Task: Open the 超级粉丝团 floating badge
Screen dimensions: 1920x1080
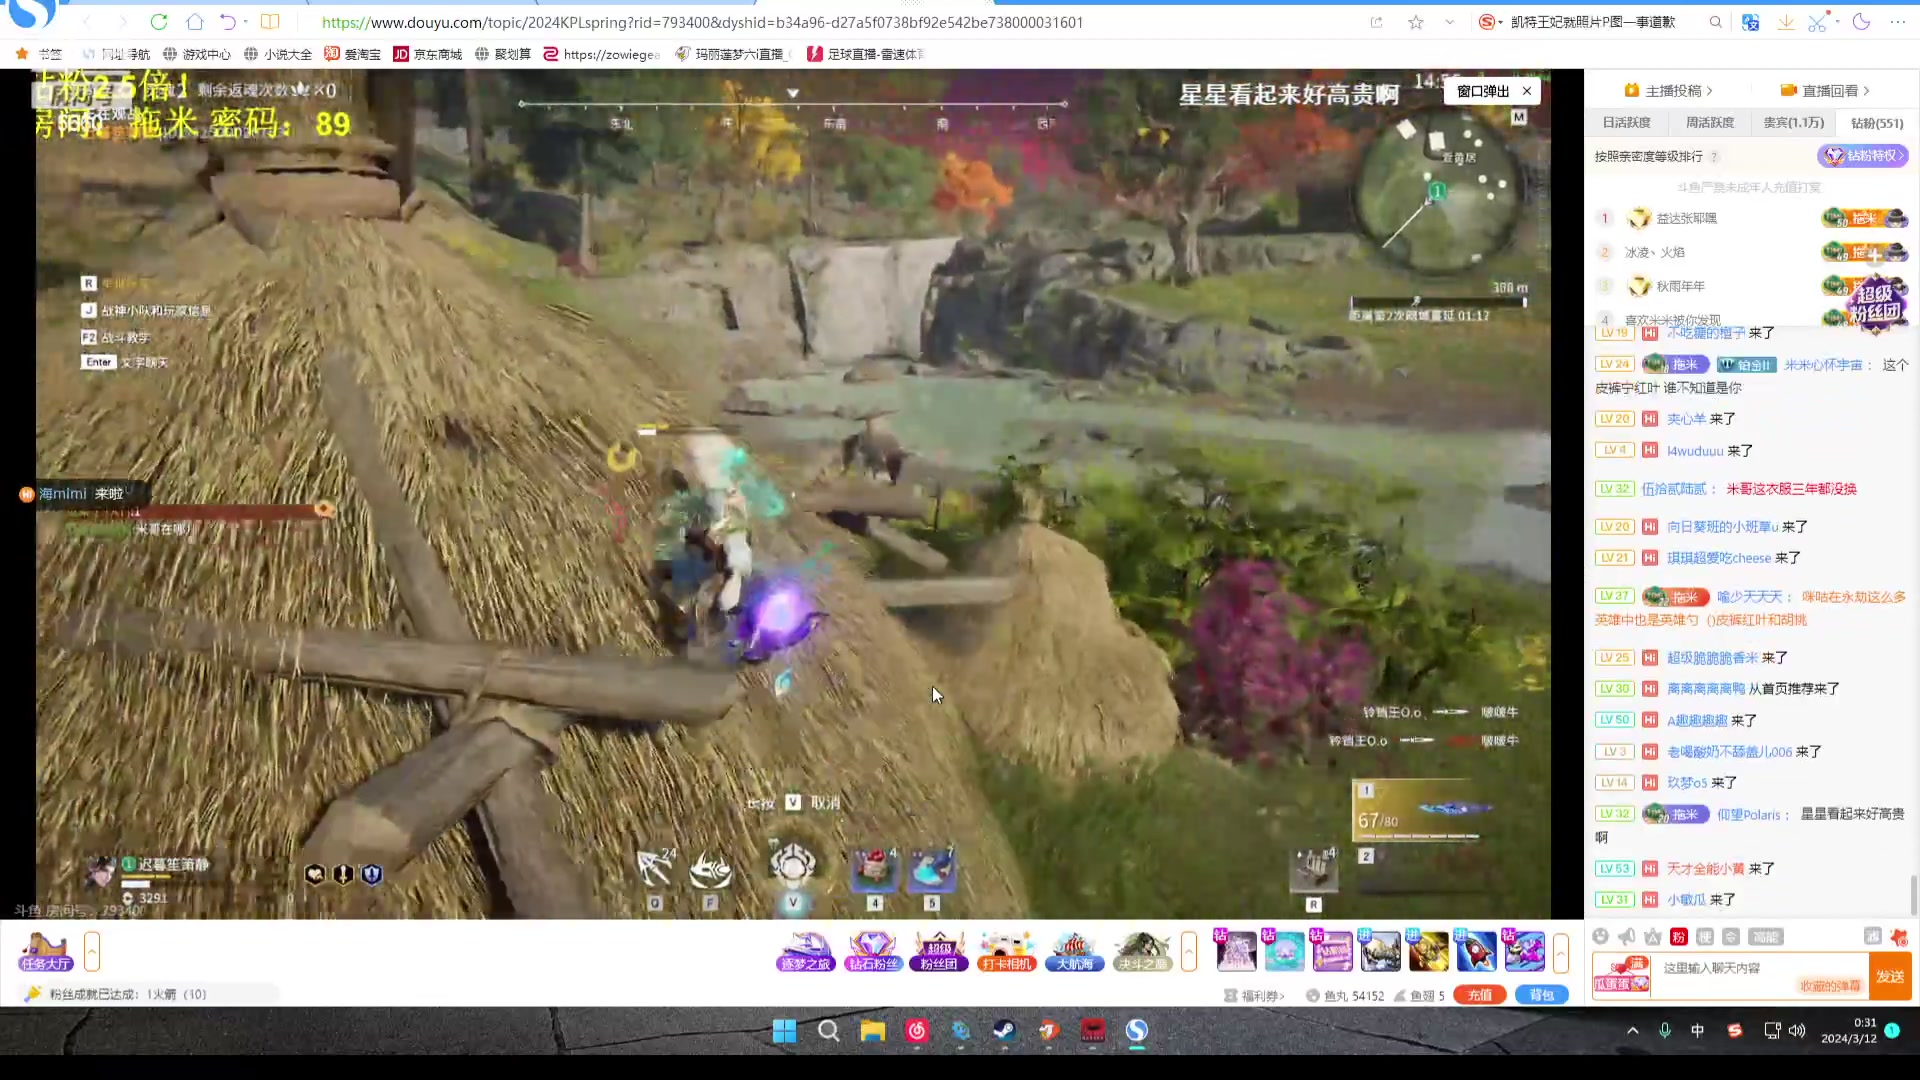Action: point(1876,302)
